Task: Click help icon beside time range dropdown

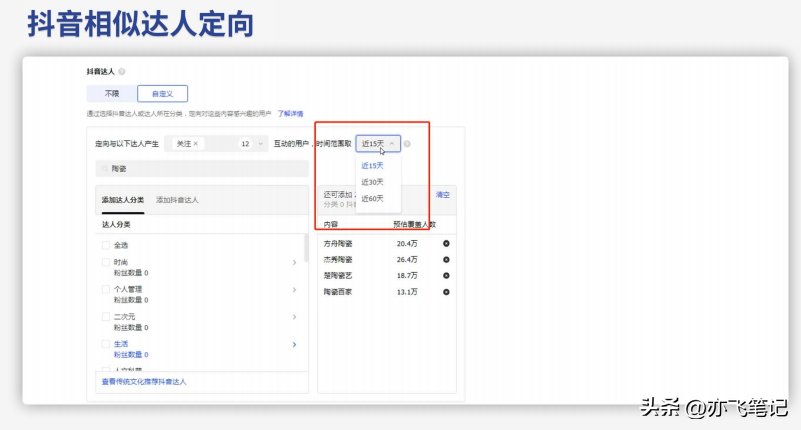Action: click(x=407, y=144)
